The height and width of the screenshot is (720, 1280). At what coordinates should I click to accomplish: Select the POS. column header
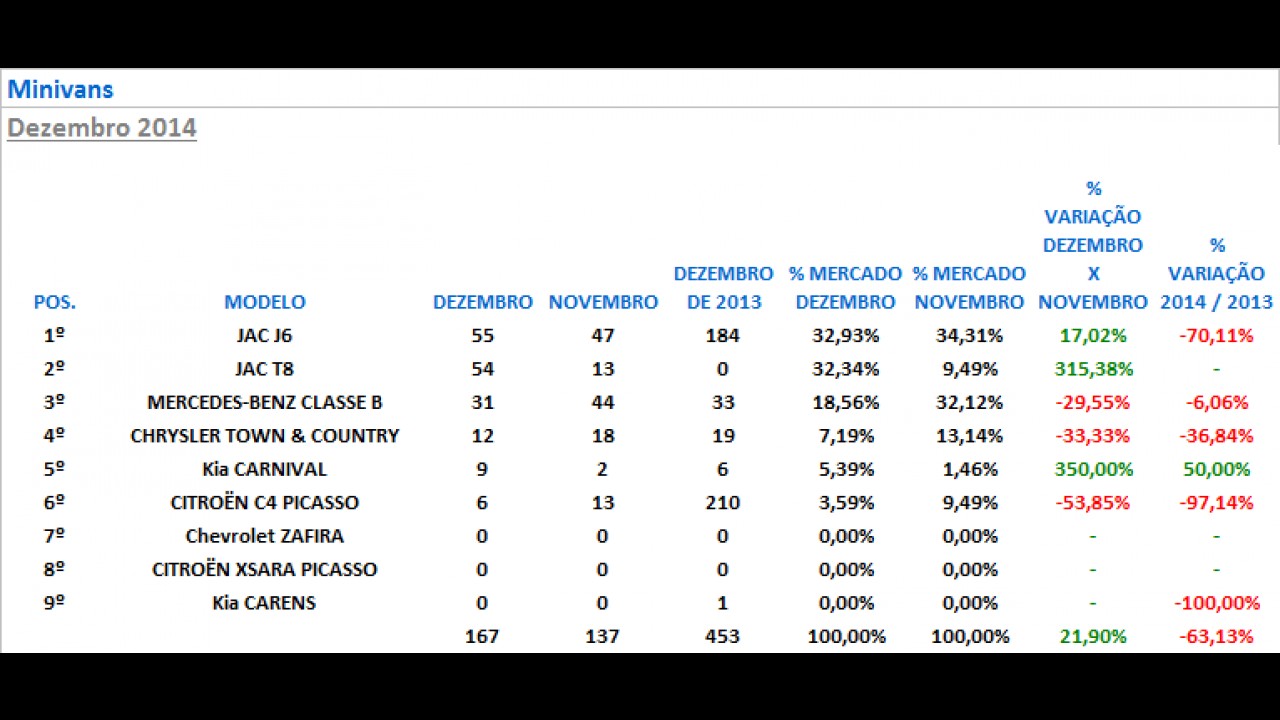pyautogui.click(x=55, y=302)
